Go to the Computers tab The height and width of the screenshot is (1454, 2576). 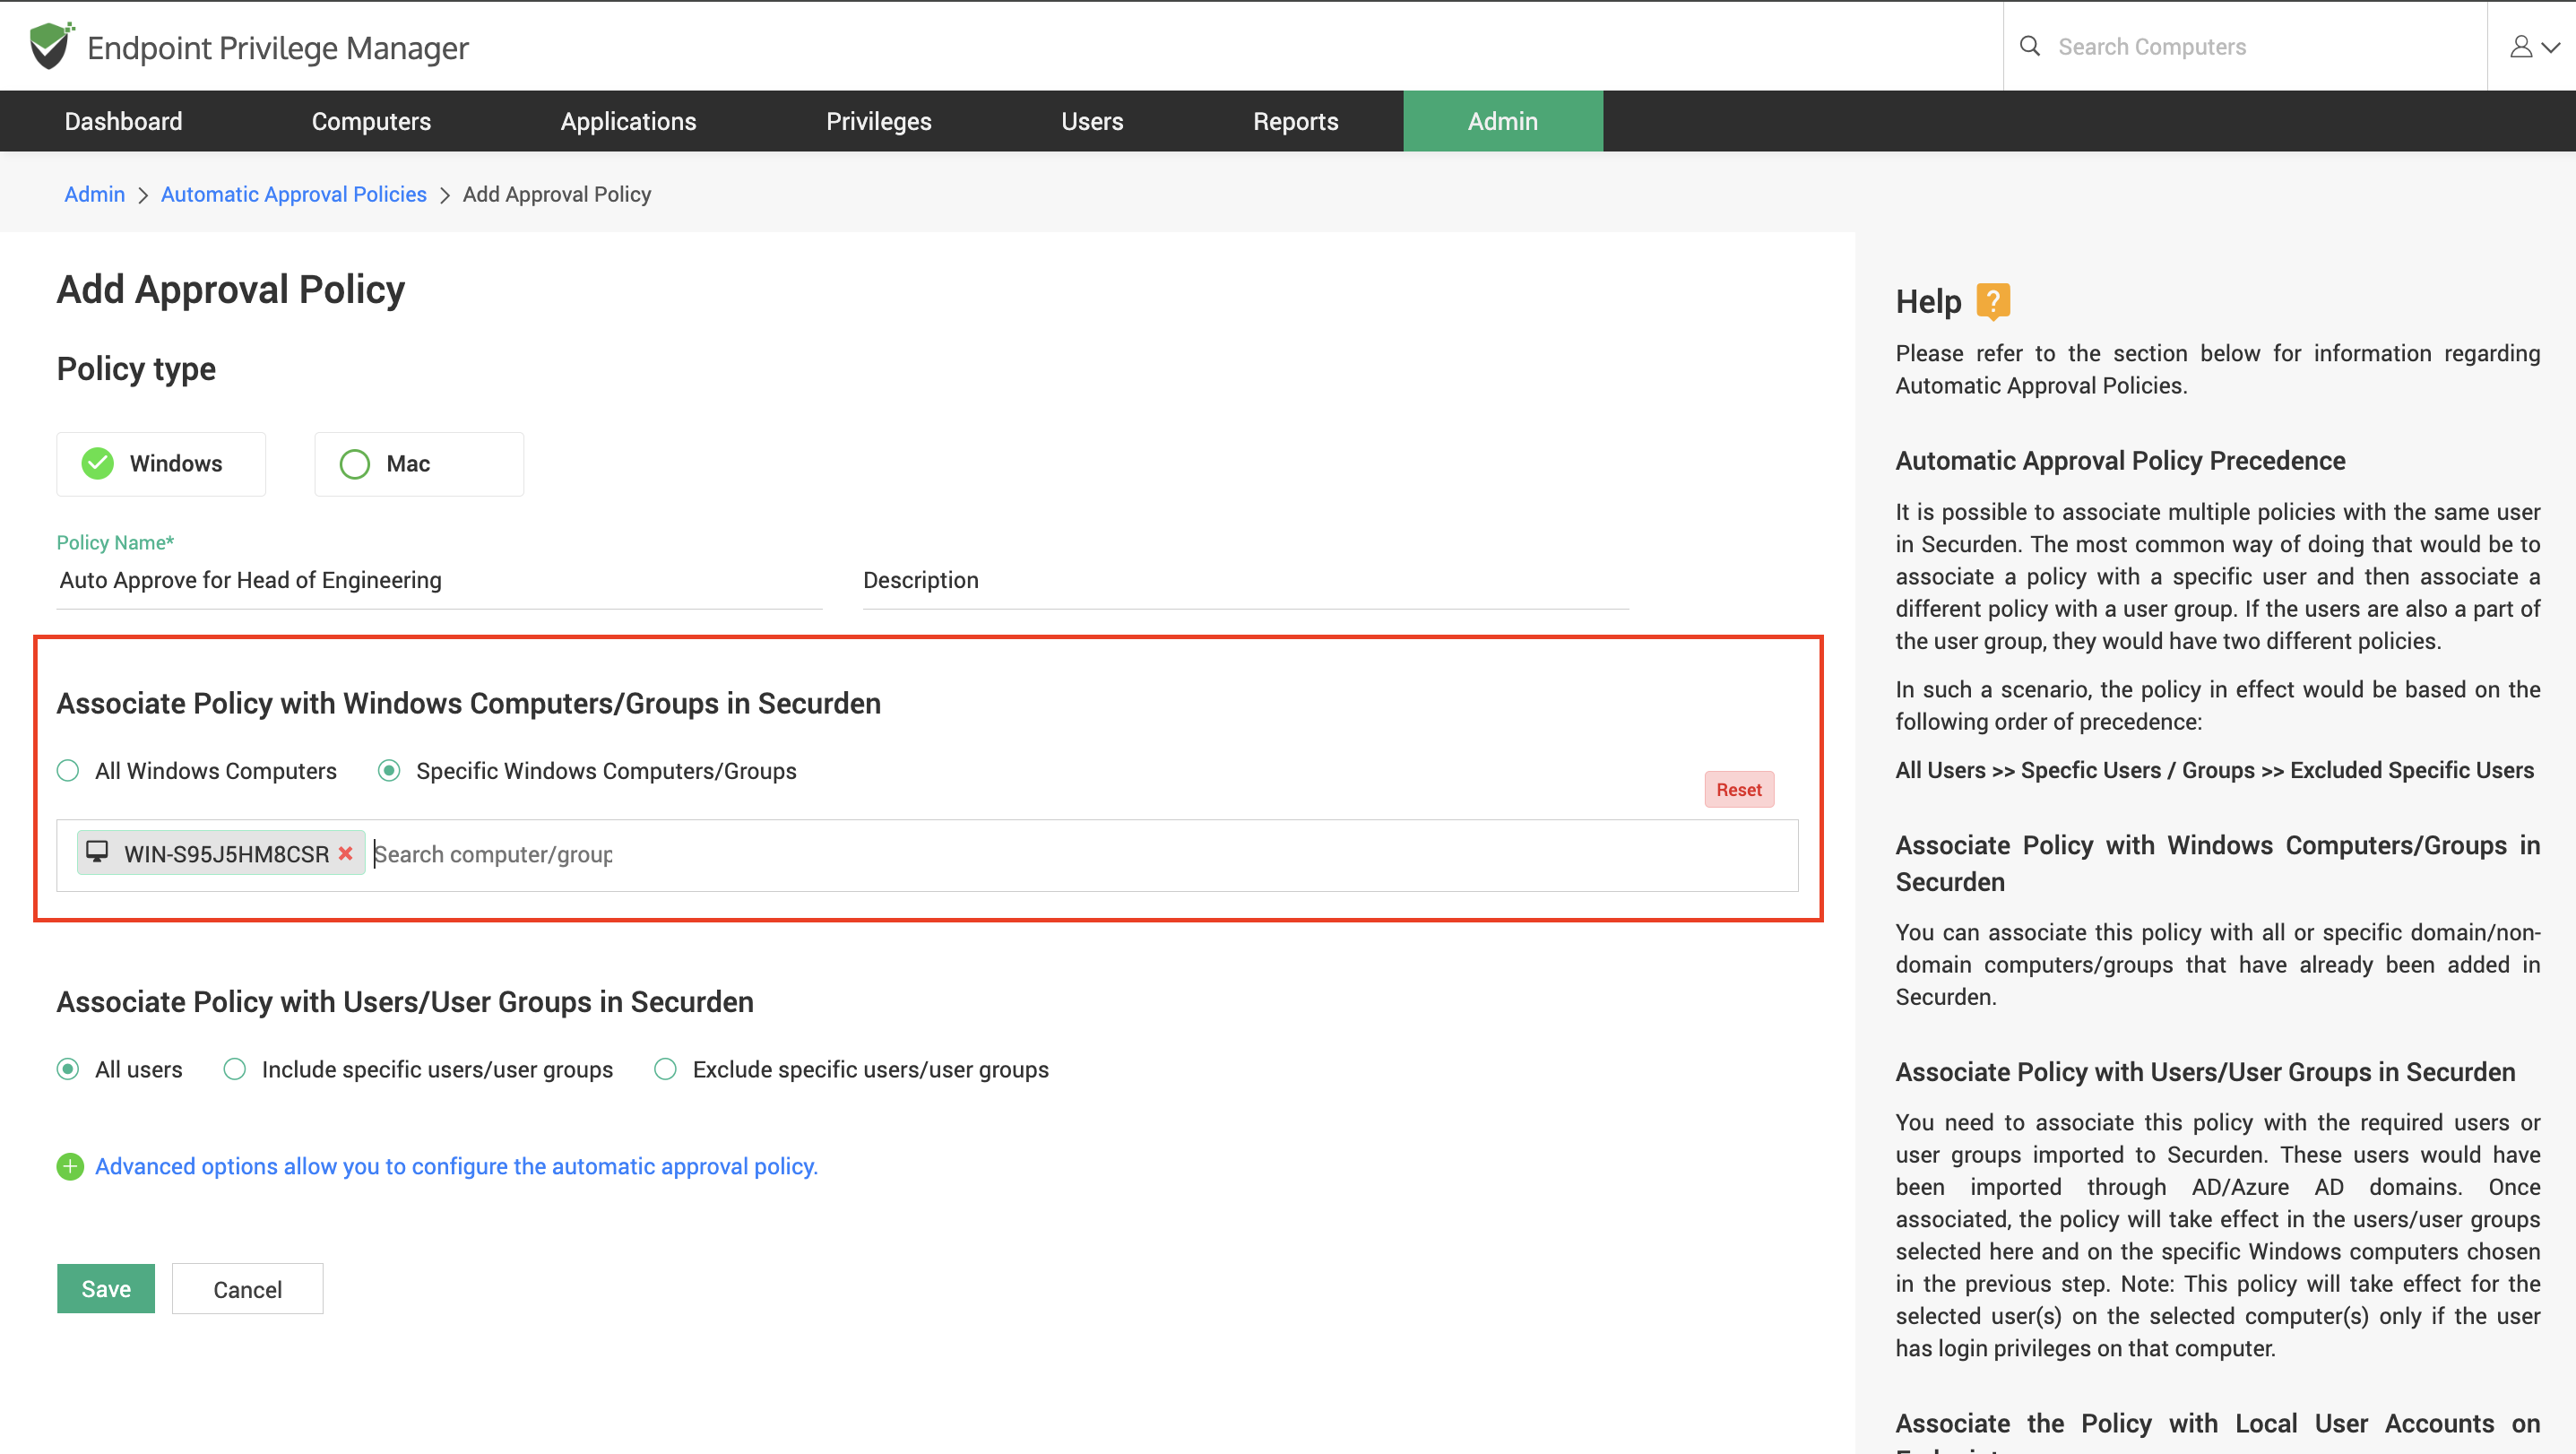[x=371, y=121]
